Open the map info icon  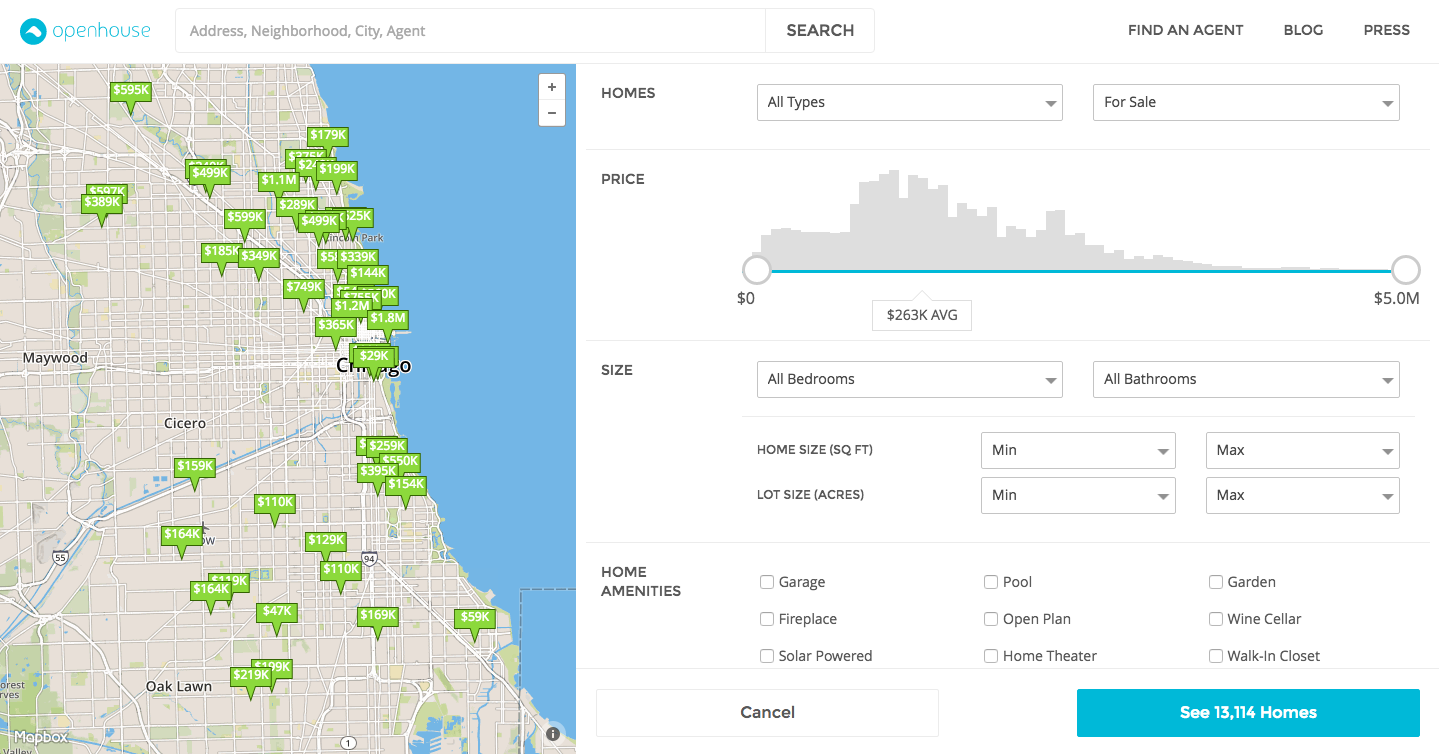click(553, 733)
